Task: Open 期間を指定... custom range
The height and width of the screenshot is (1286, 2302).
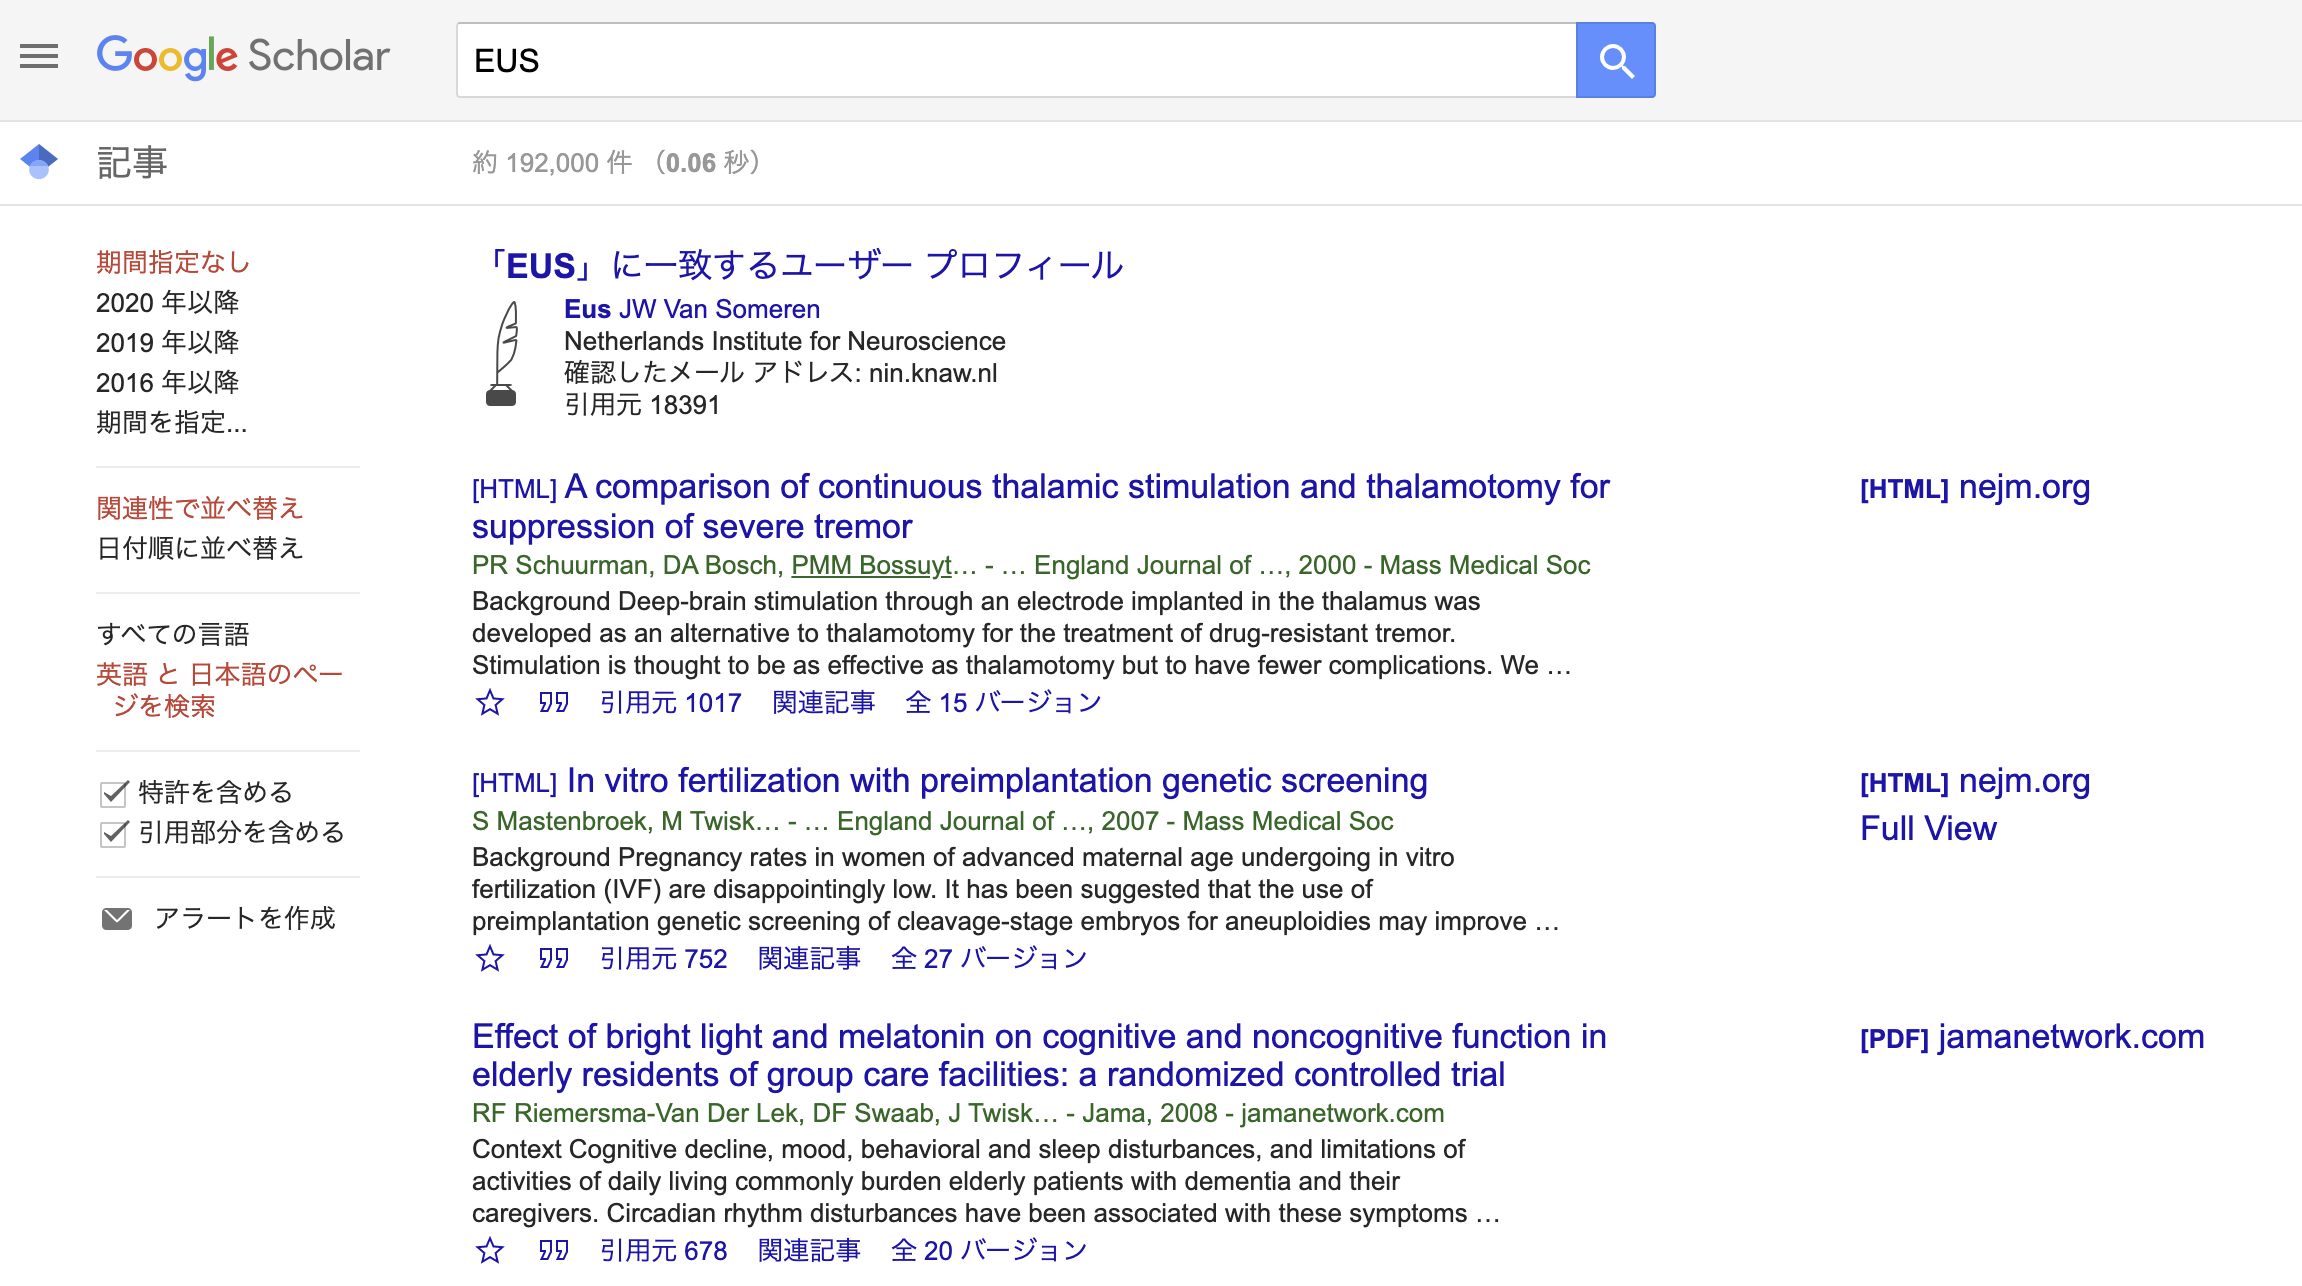Action: (172, 422)
